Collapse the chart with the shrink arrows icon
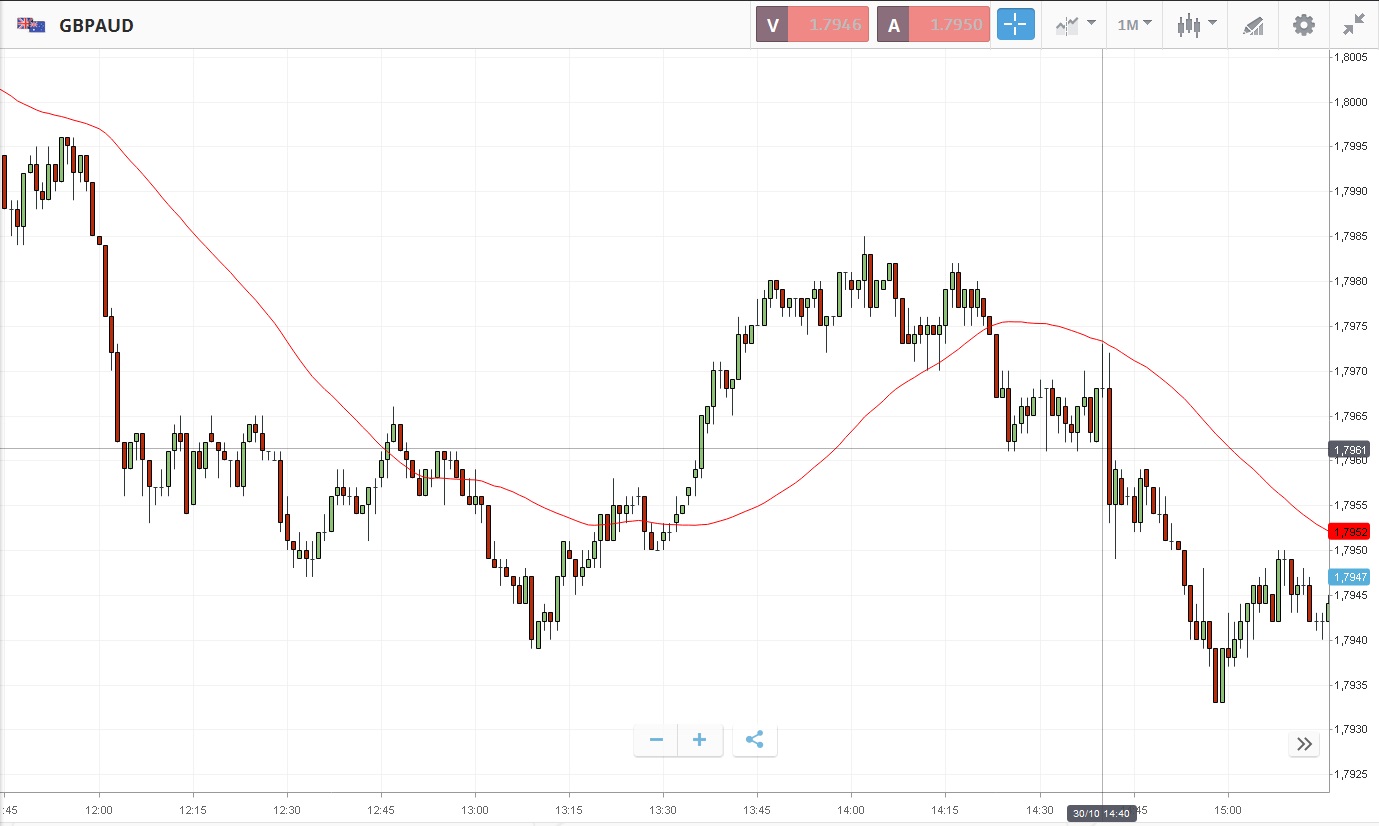 pyautogui.click(x=1354, y=25)
